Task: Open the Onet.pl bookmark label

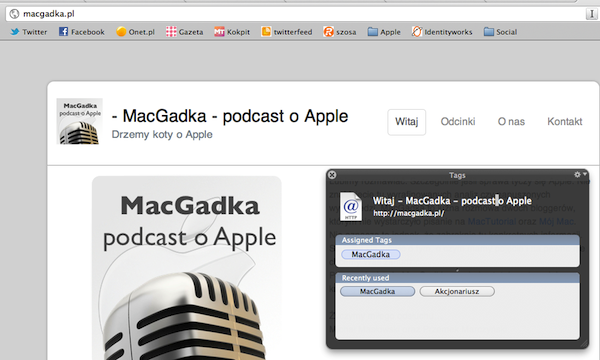Action: (x=142, y=32)
